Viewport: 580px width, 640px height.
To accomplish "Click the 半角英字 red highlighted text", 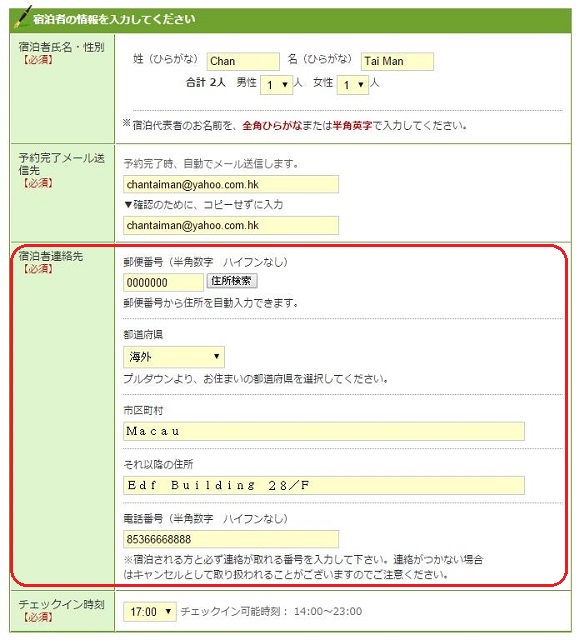I will click(353, 125).
